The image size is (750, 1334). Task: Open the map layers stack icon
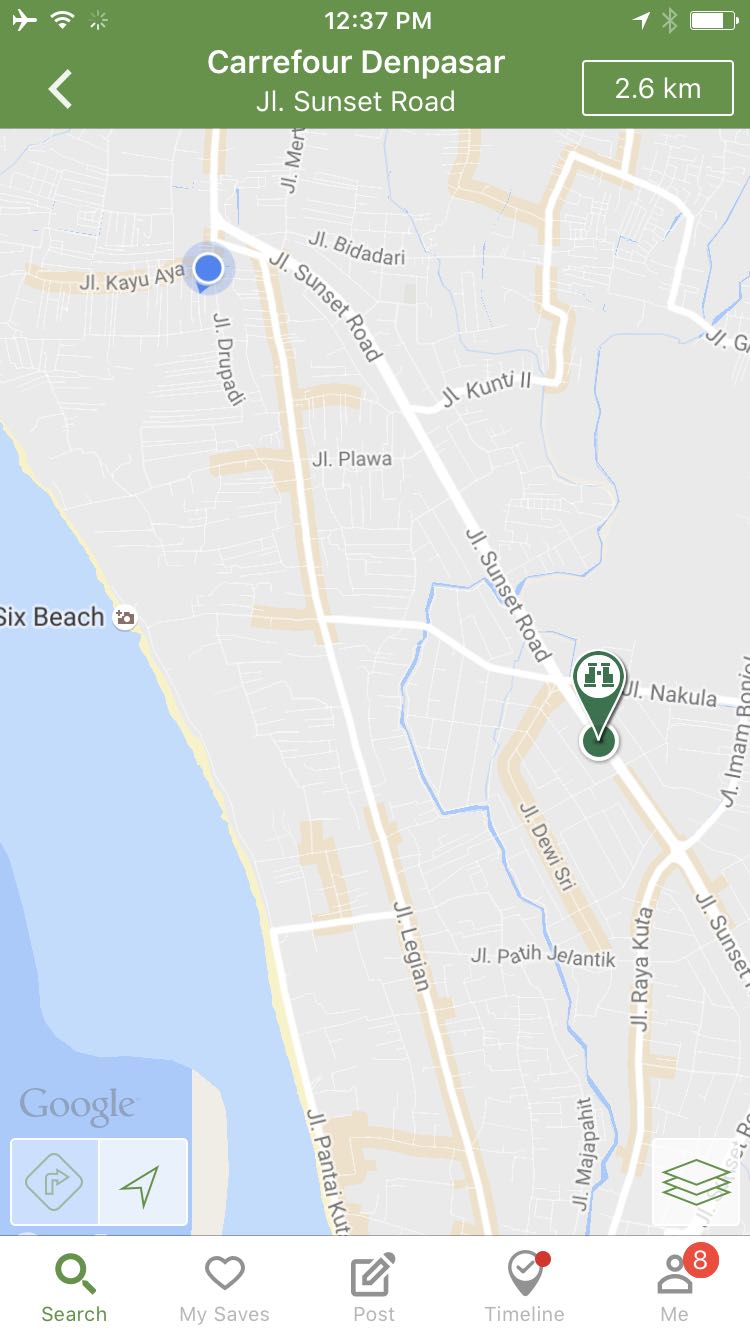[696, 1182]
